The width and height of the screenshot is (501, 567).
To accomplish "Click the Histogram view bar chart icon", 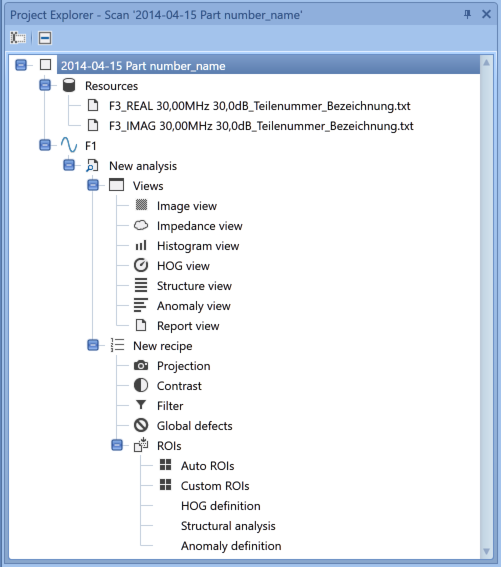I will [141, 245].
